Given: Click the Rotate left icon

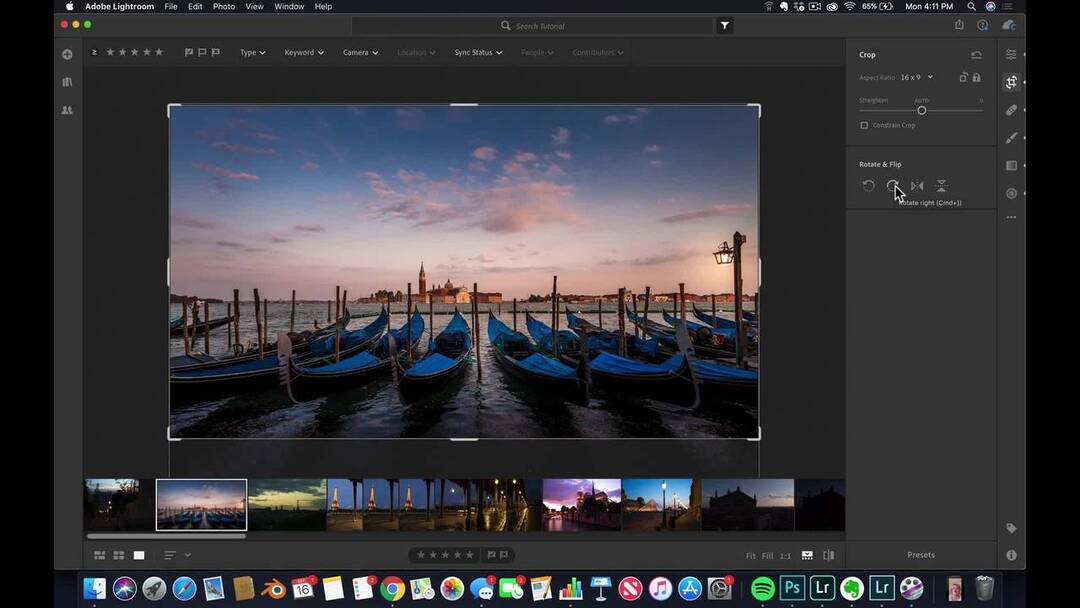Looking at the screenshot, I should [869, 186].
